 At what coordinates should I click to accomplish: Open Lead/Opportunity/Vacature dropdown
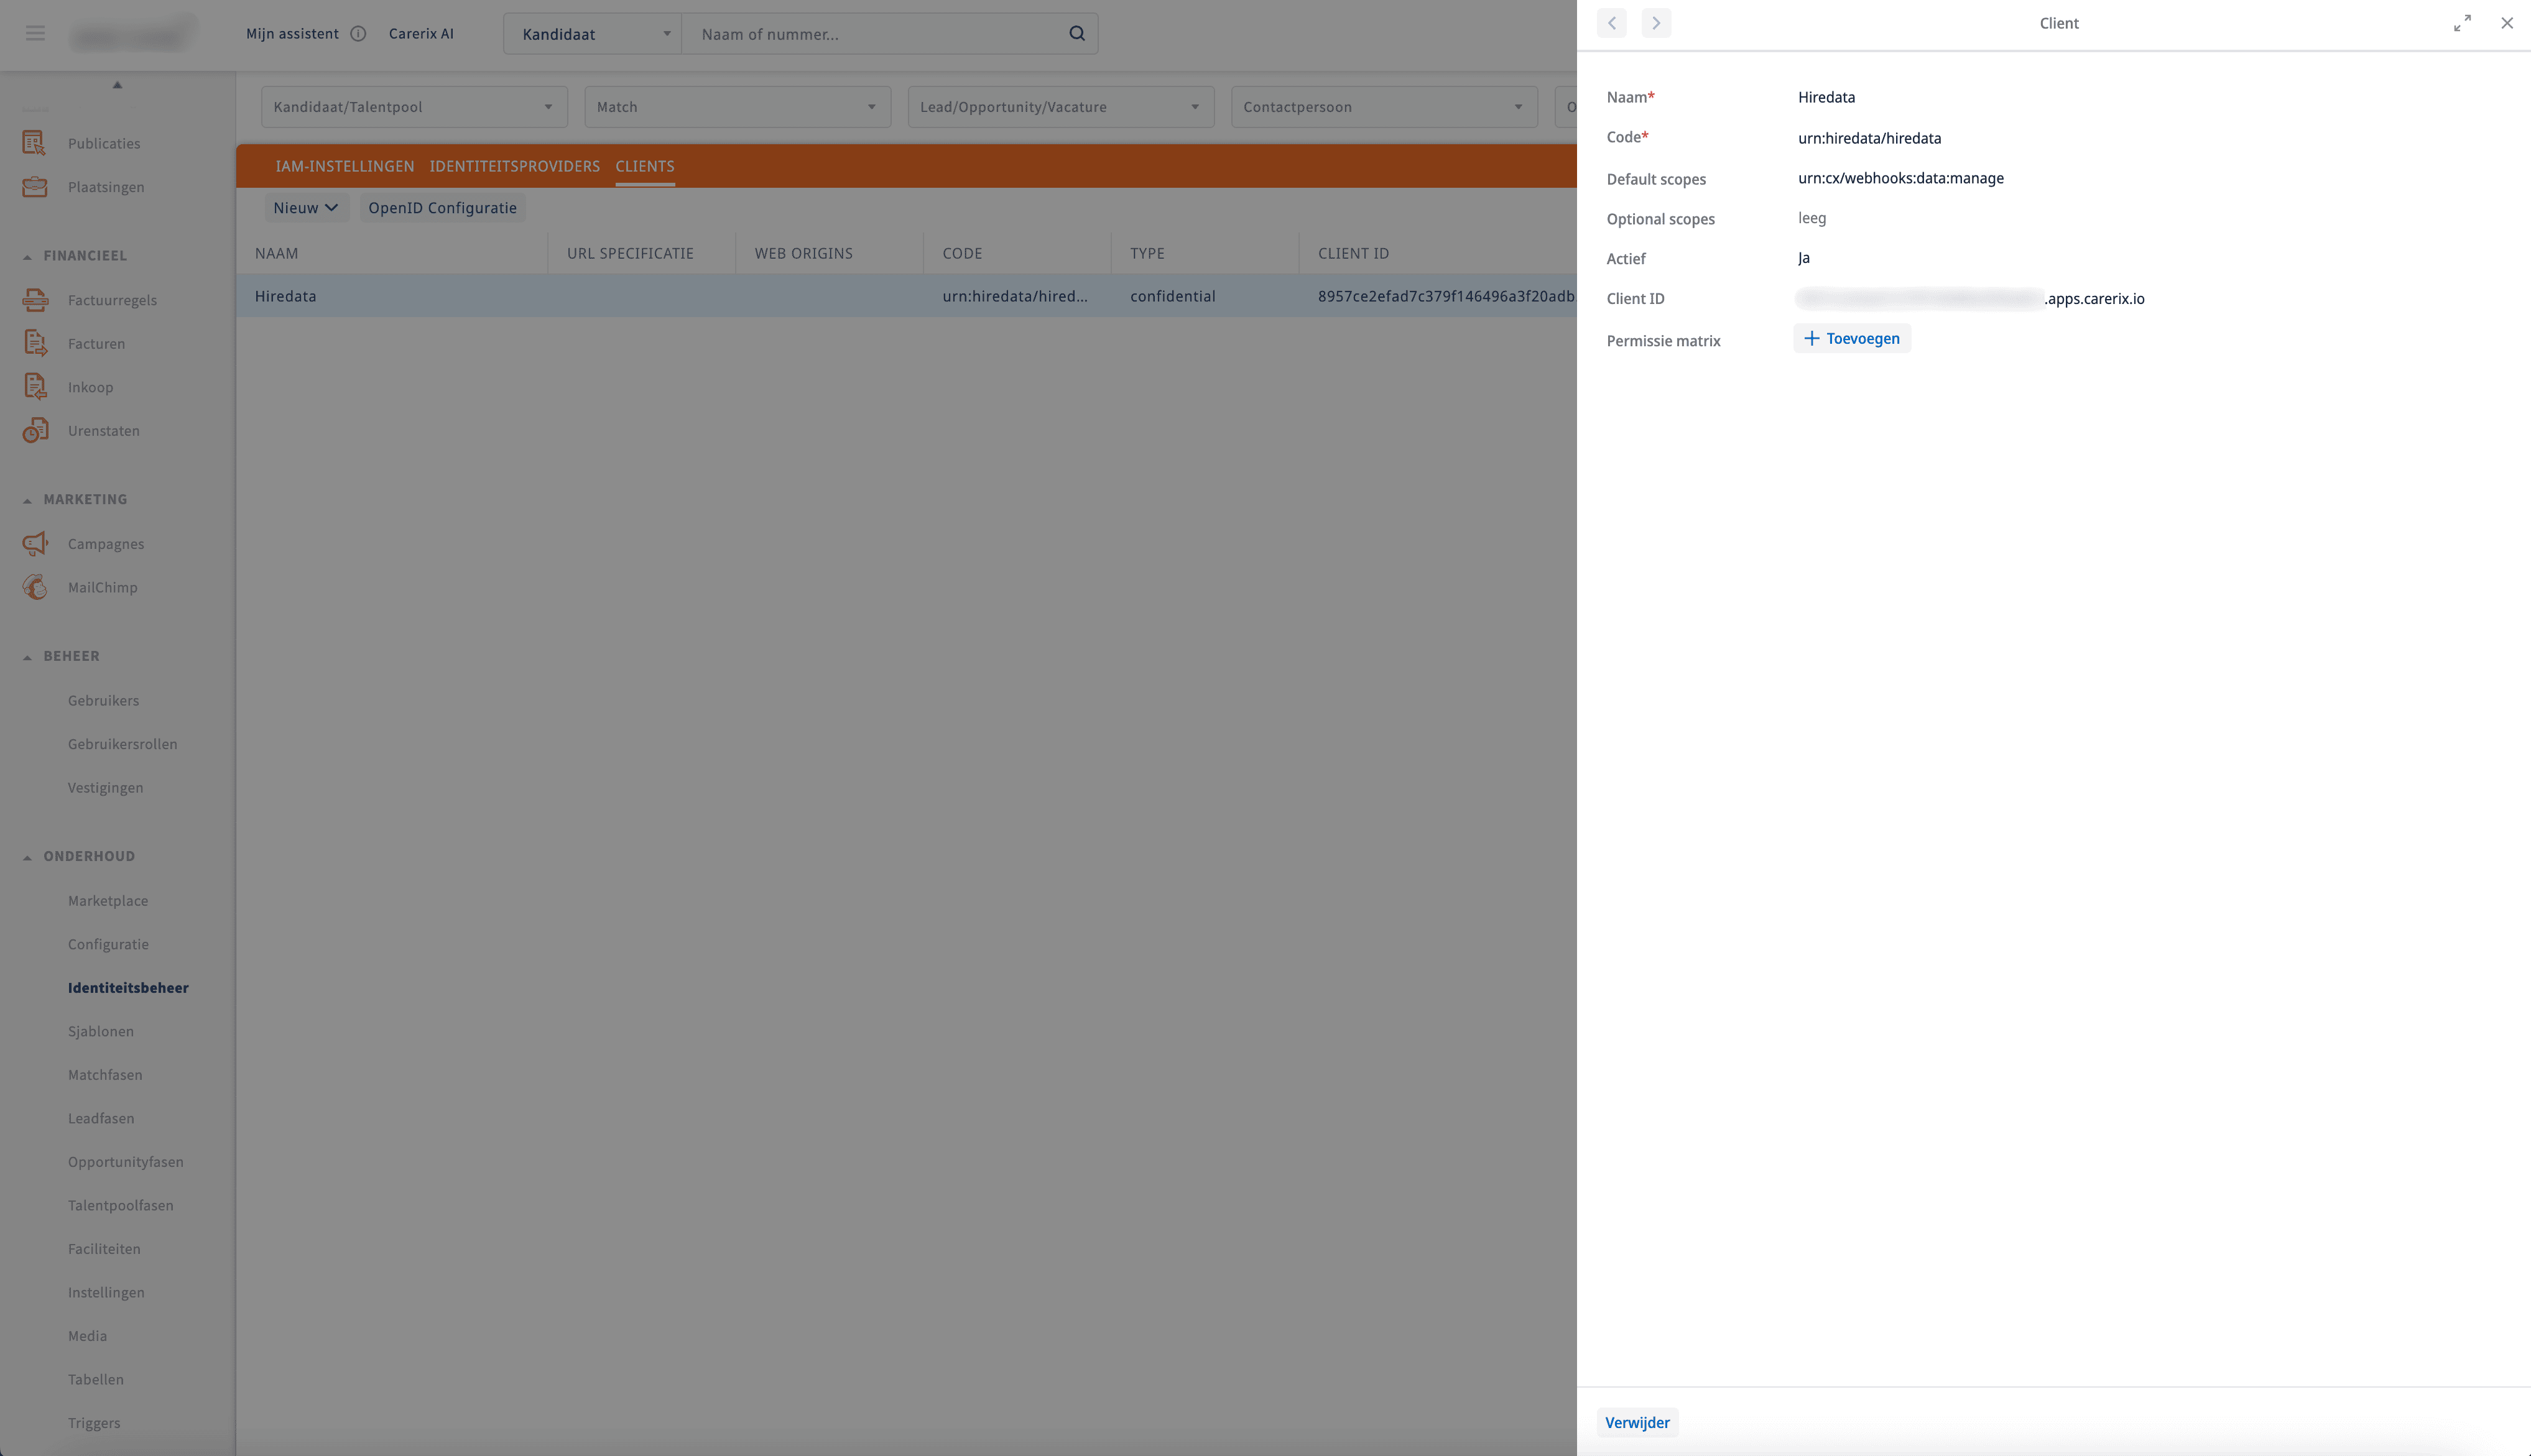1061,107
